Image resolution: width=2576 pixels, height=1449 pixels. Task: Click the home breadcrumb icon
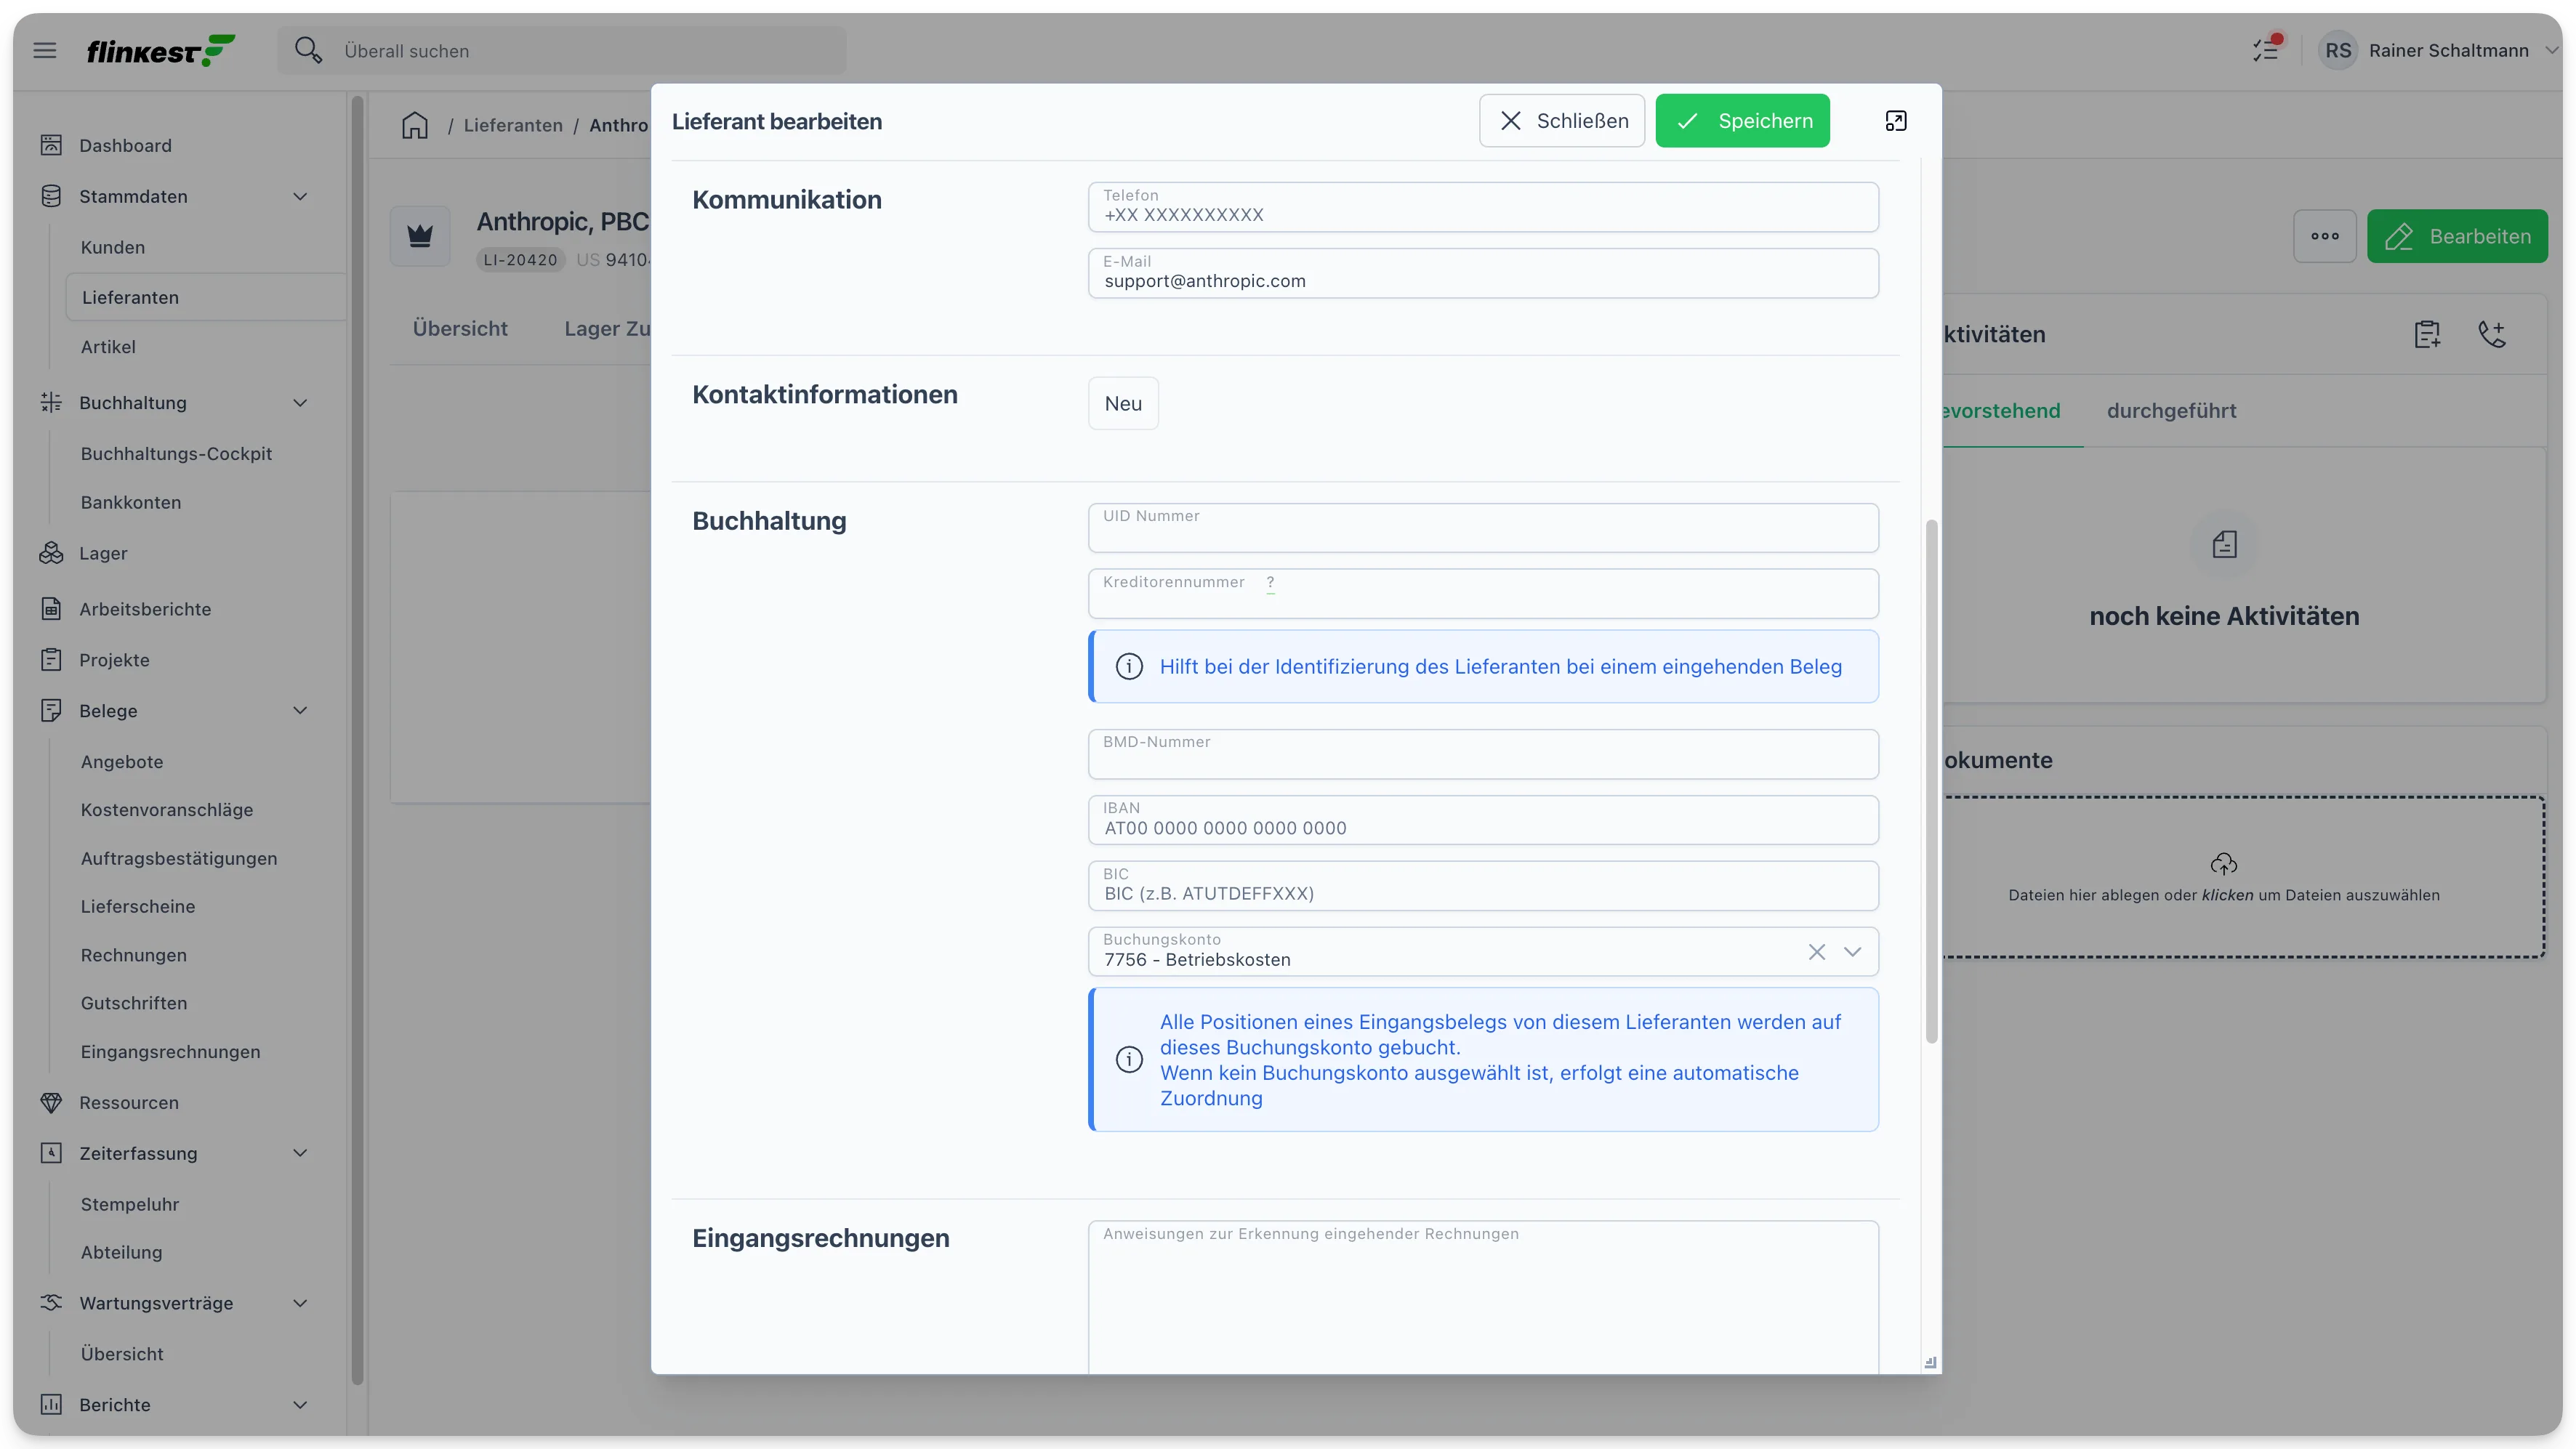[x=415, y=125]
